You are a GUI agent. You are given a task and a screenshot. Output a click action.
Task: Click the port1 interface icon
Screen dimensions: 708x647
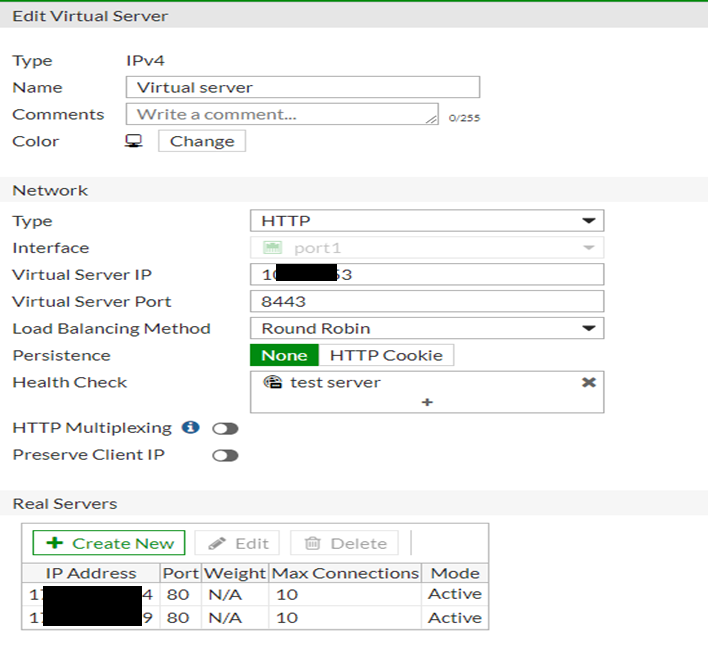coord(272,248)
